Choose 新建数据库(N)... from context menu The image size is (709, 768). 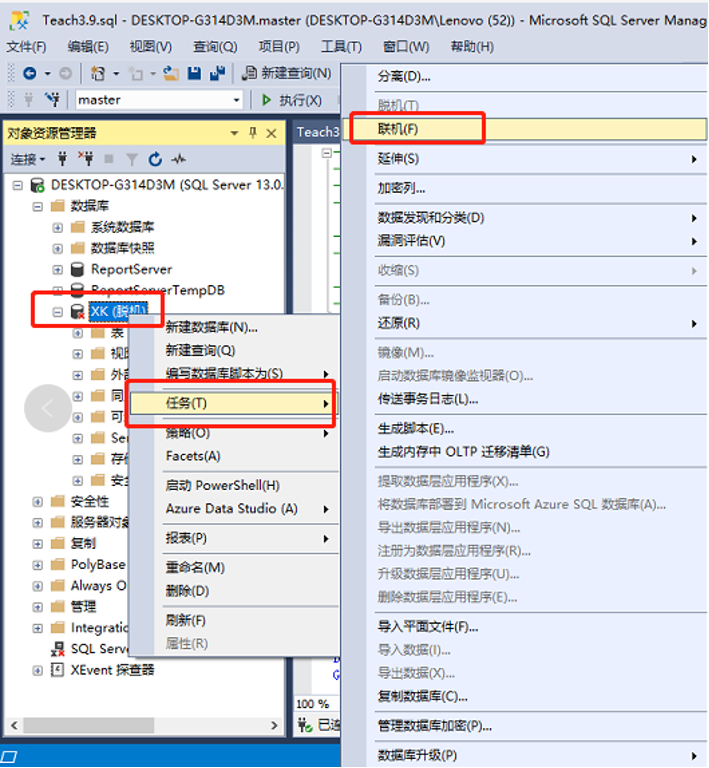click(212, 327)
